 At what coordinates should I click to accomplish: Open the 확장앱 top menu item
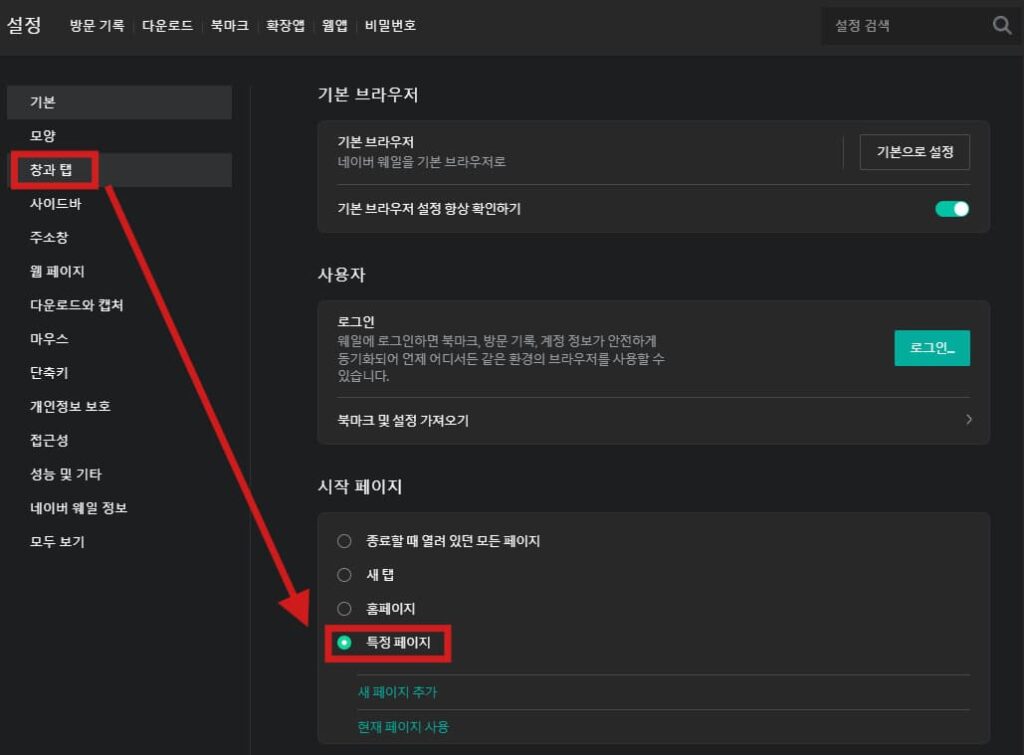[x=285, y=26]
